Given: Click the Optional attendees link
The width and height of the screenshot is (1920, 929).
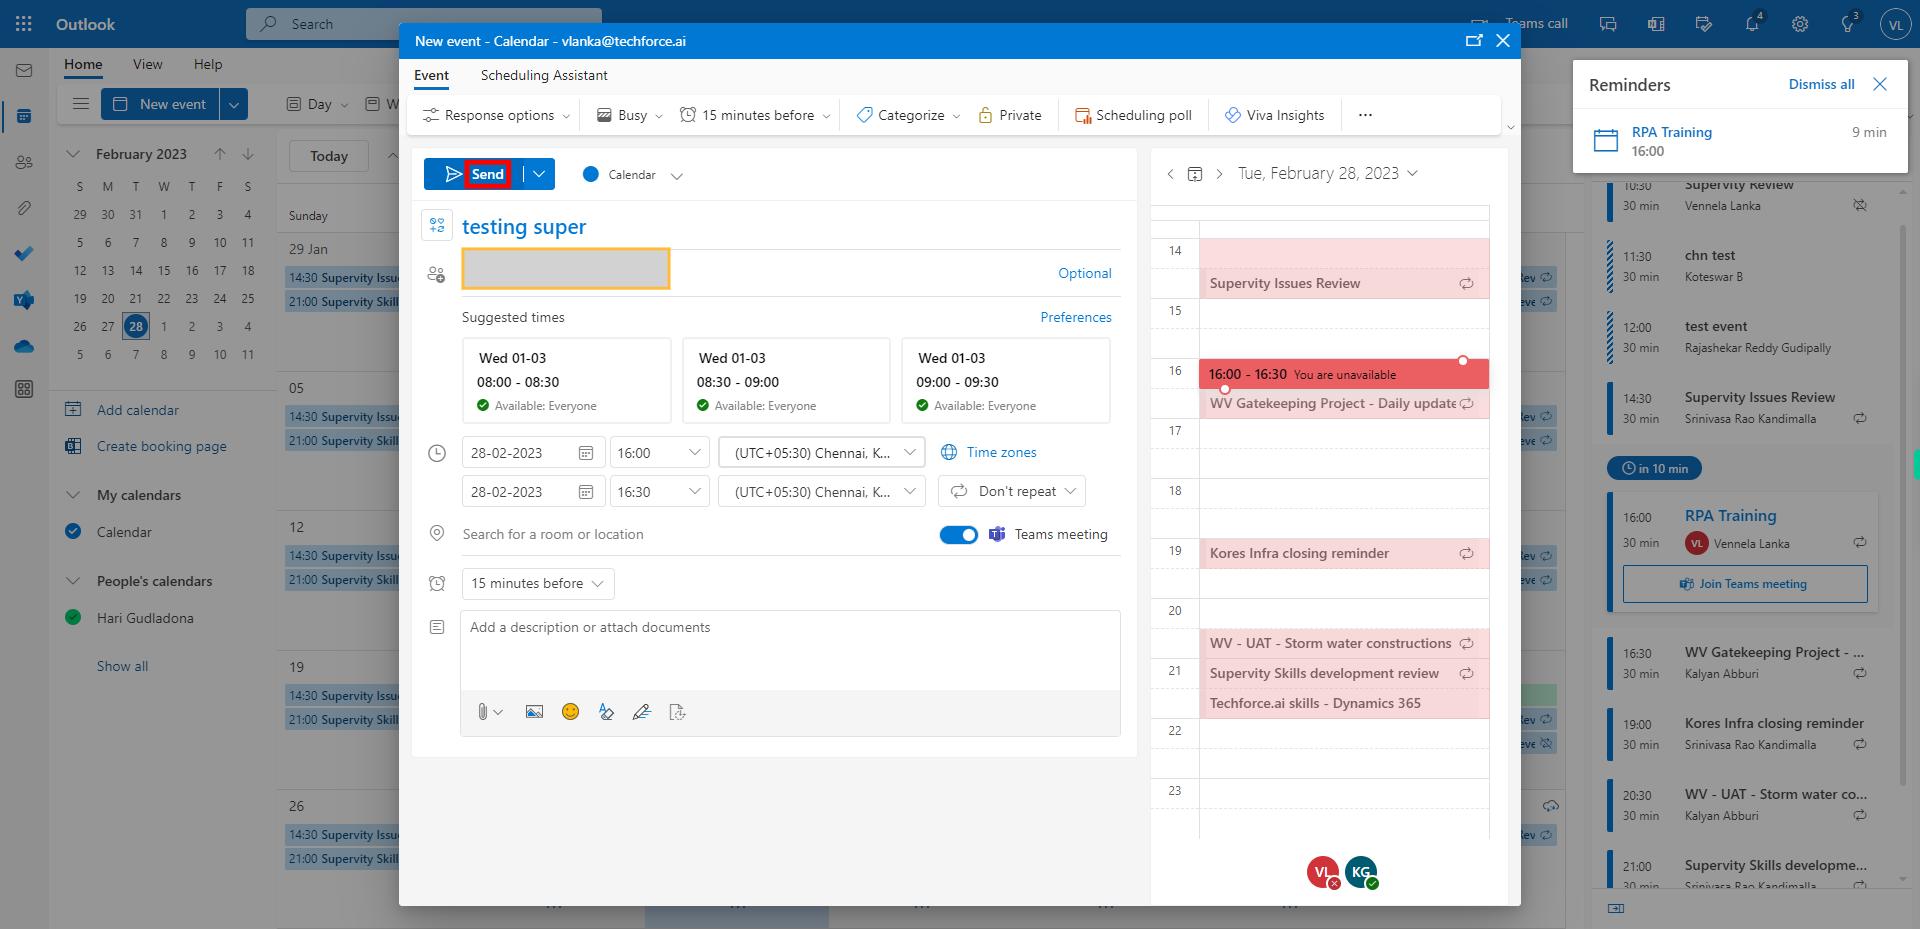Looking at the screenshot, I should 1085,273.
